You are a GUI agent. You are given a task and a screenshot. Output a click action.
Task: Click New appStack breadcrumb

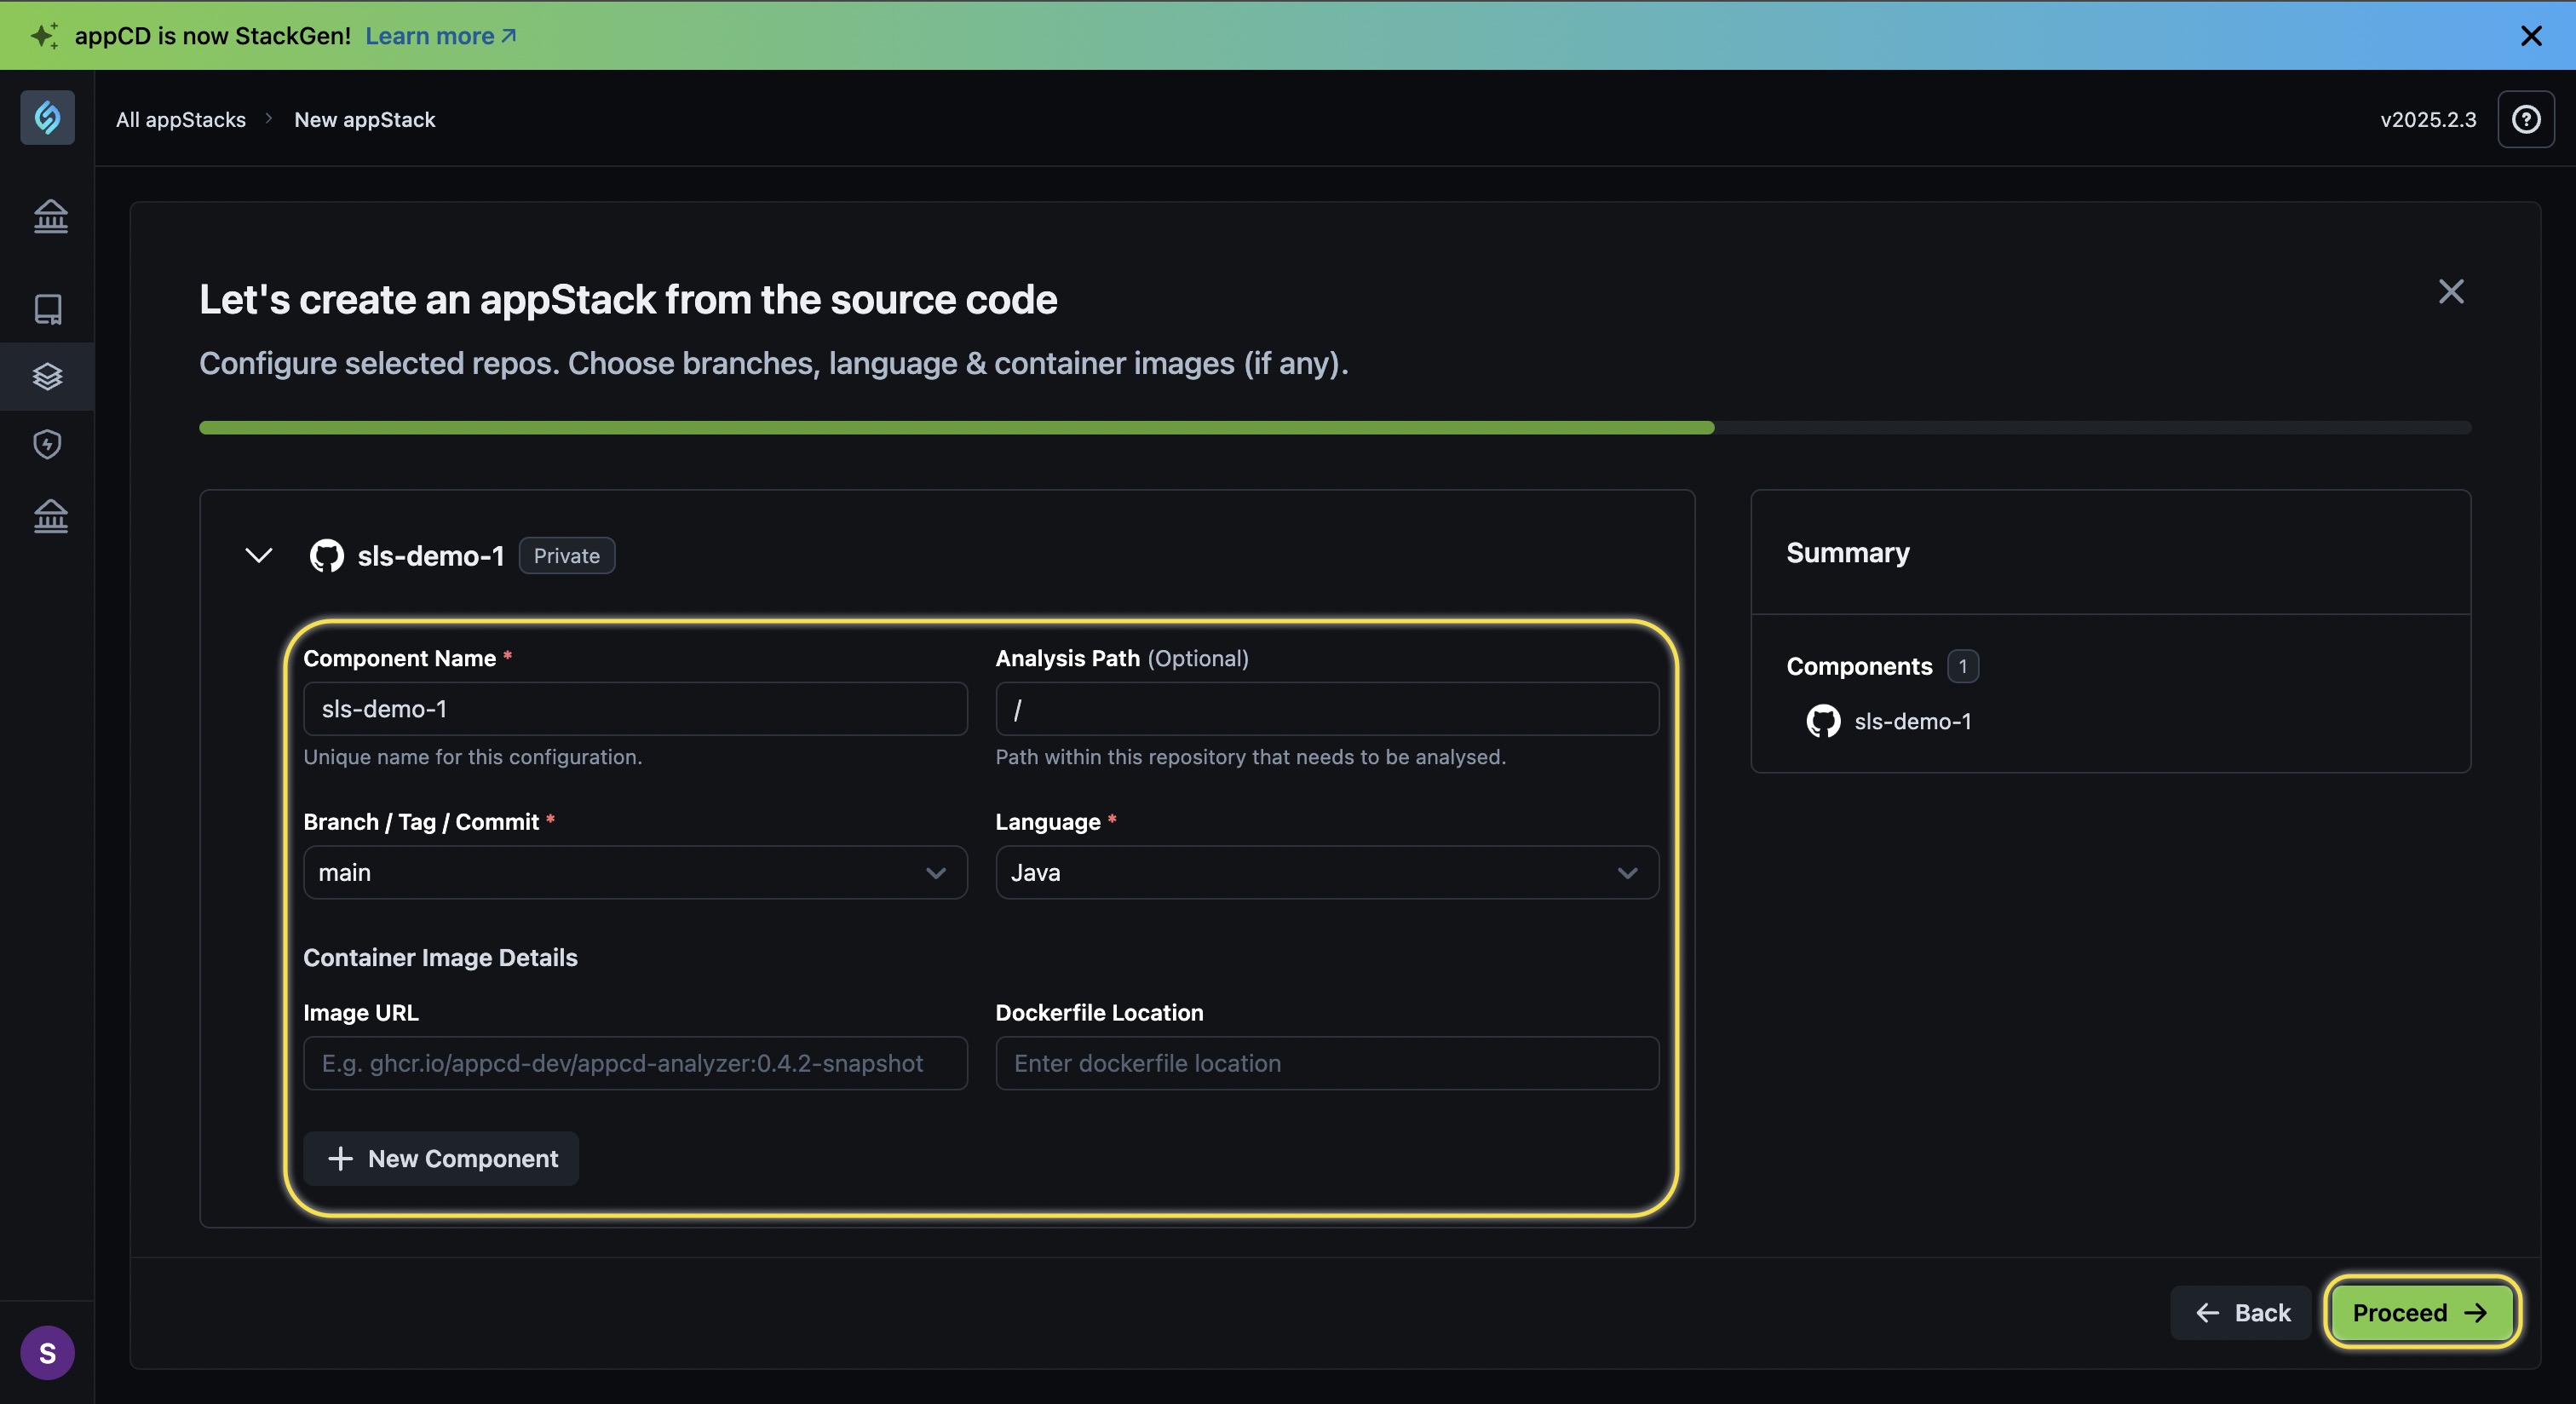[x=365, y=119]
